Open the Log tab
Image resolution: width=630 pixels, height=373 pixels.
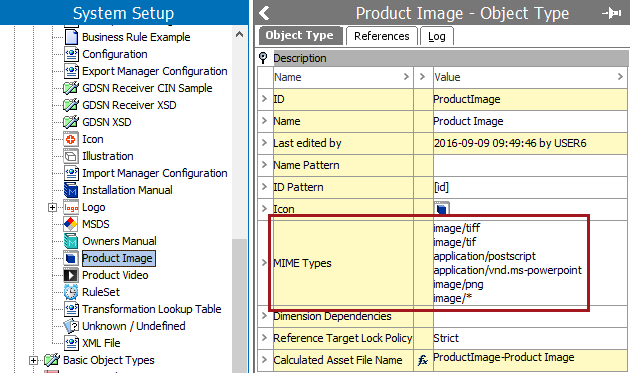point(437,36)
